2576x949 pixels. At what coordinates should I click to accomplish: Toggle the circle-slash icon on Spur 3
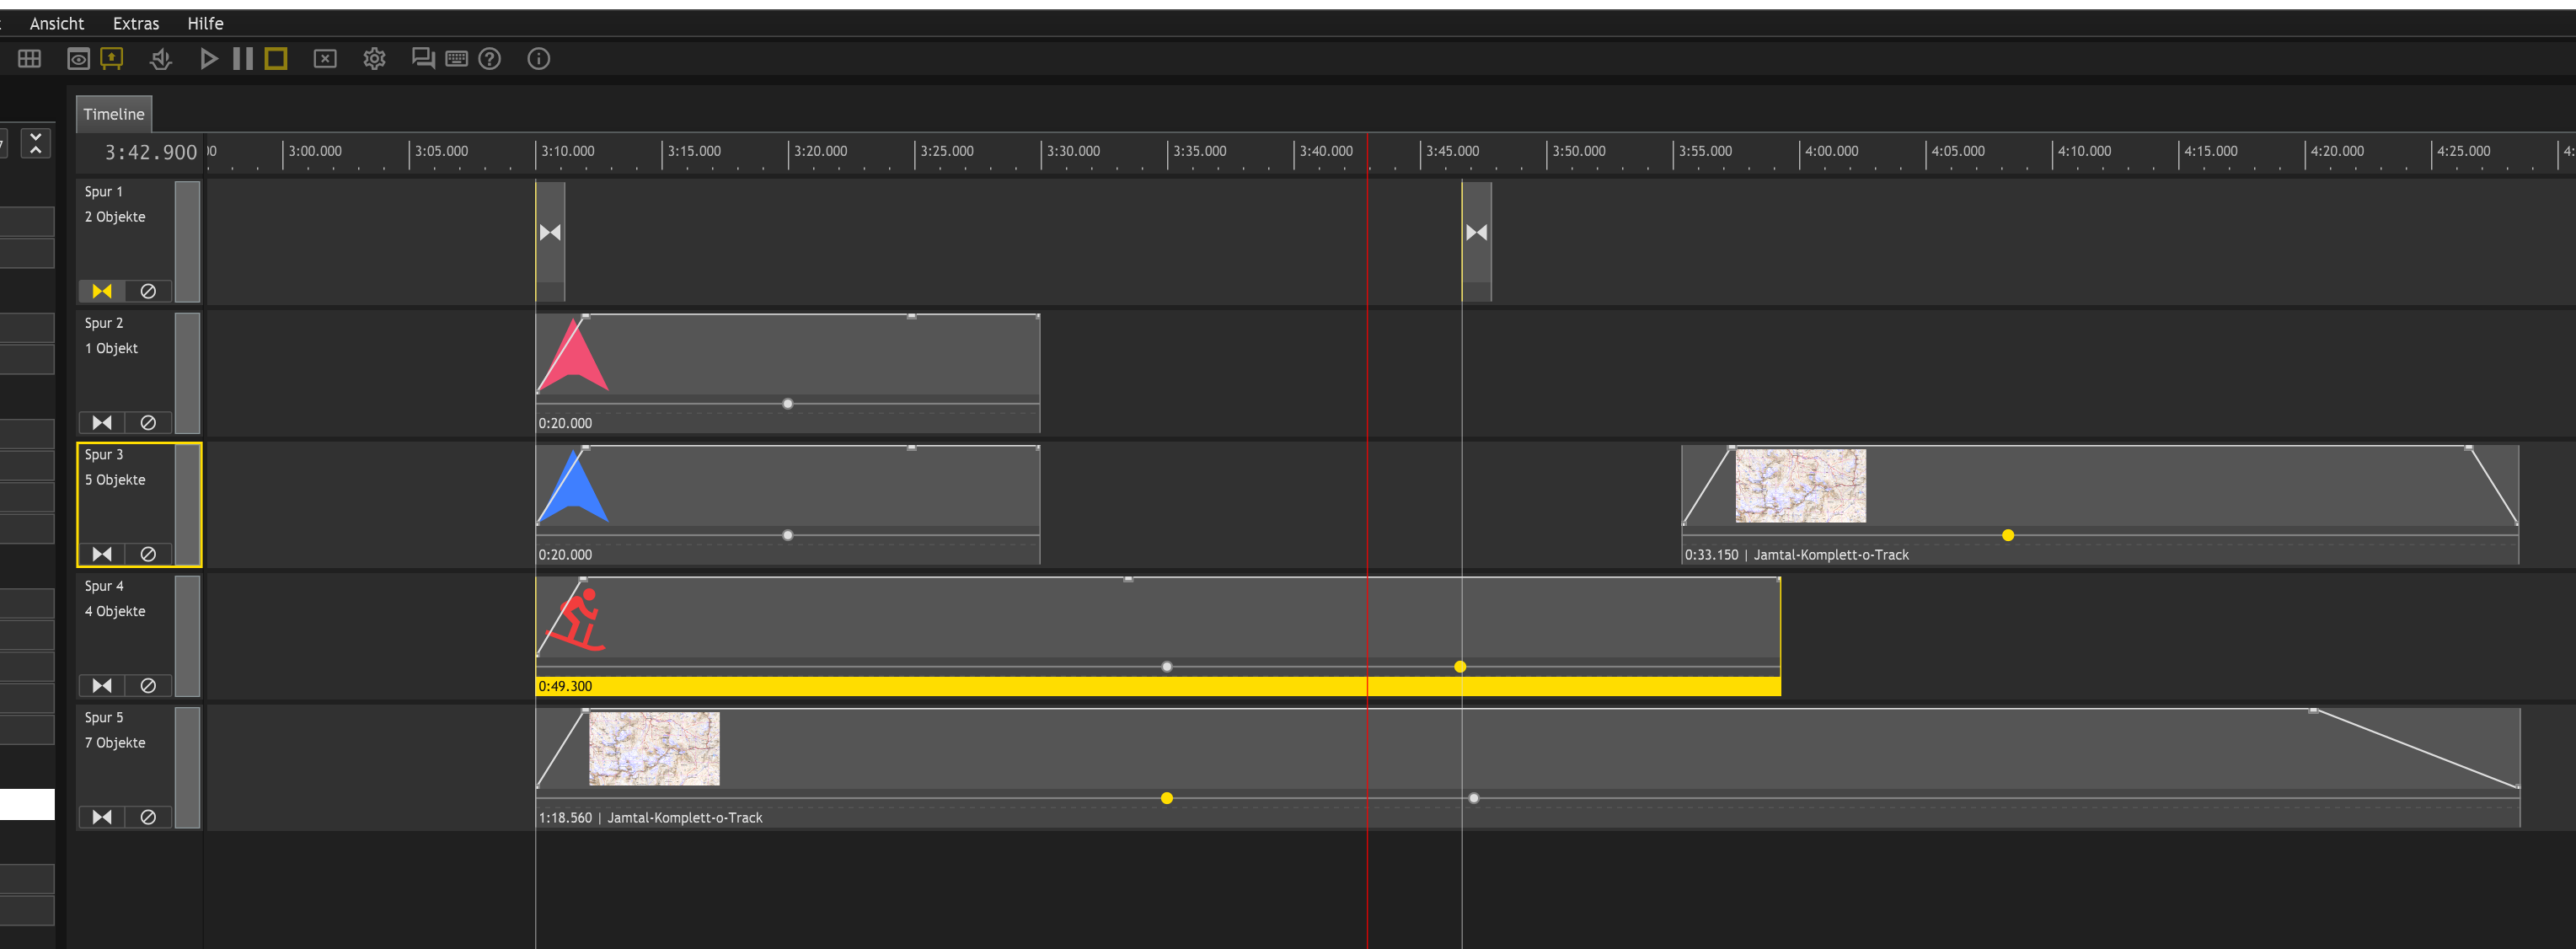pos(148,554)
